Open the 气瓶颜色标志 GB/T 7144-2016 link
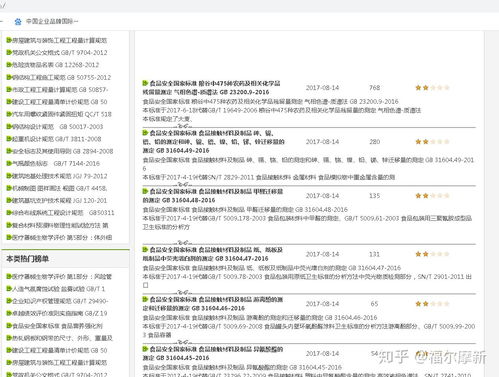 tap(56, 163)
